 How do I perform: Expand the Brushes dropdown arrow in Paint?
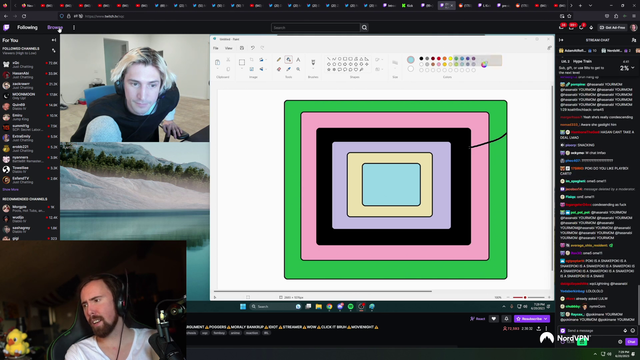coord(313,69)
